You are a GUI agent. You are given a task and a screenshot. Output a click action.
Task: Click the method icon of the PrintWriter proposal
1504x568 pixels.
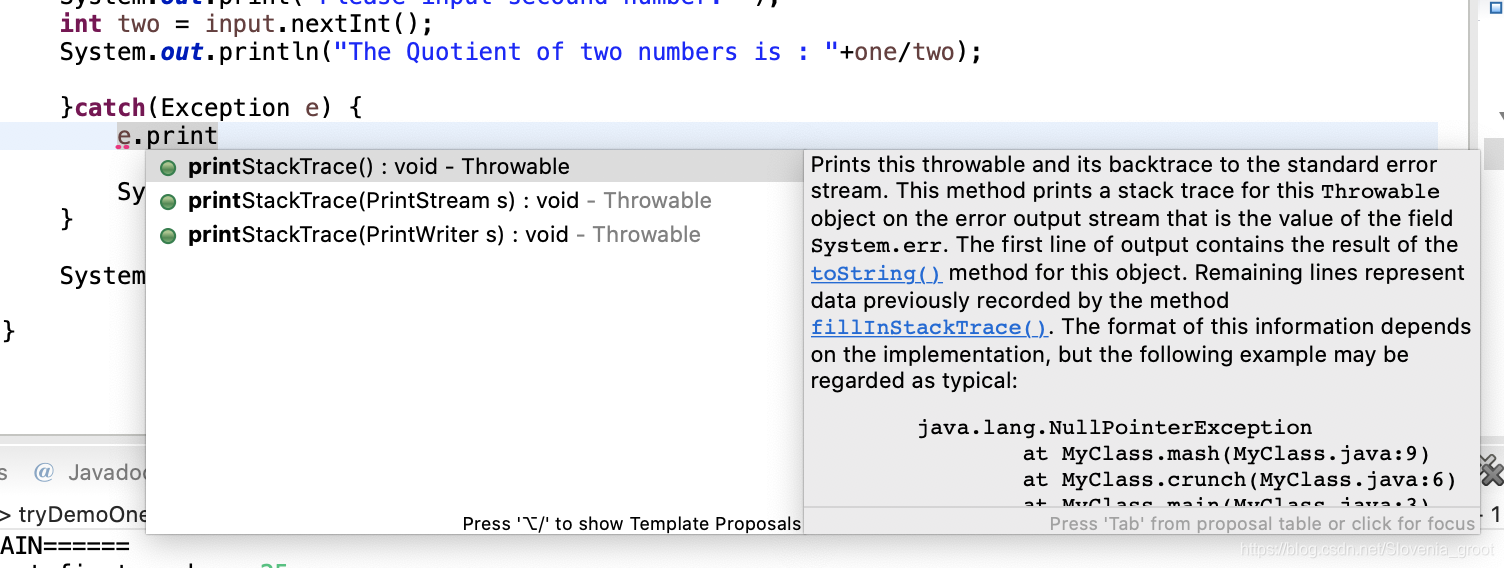tap(168, 236)
